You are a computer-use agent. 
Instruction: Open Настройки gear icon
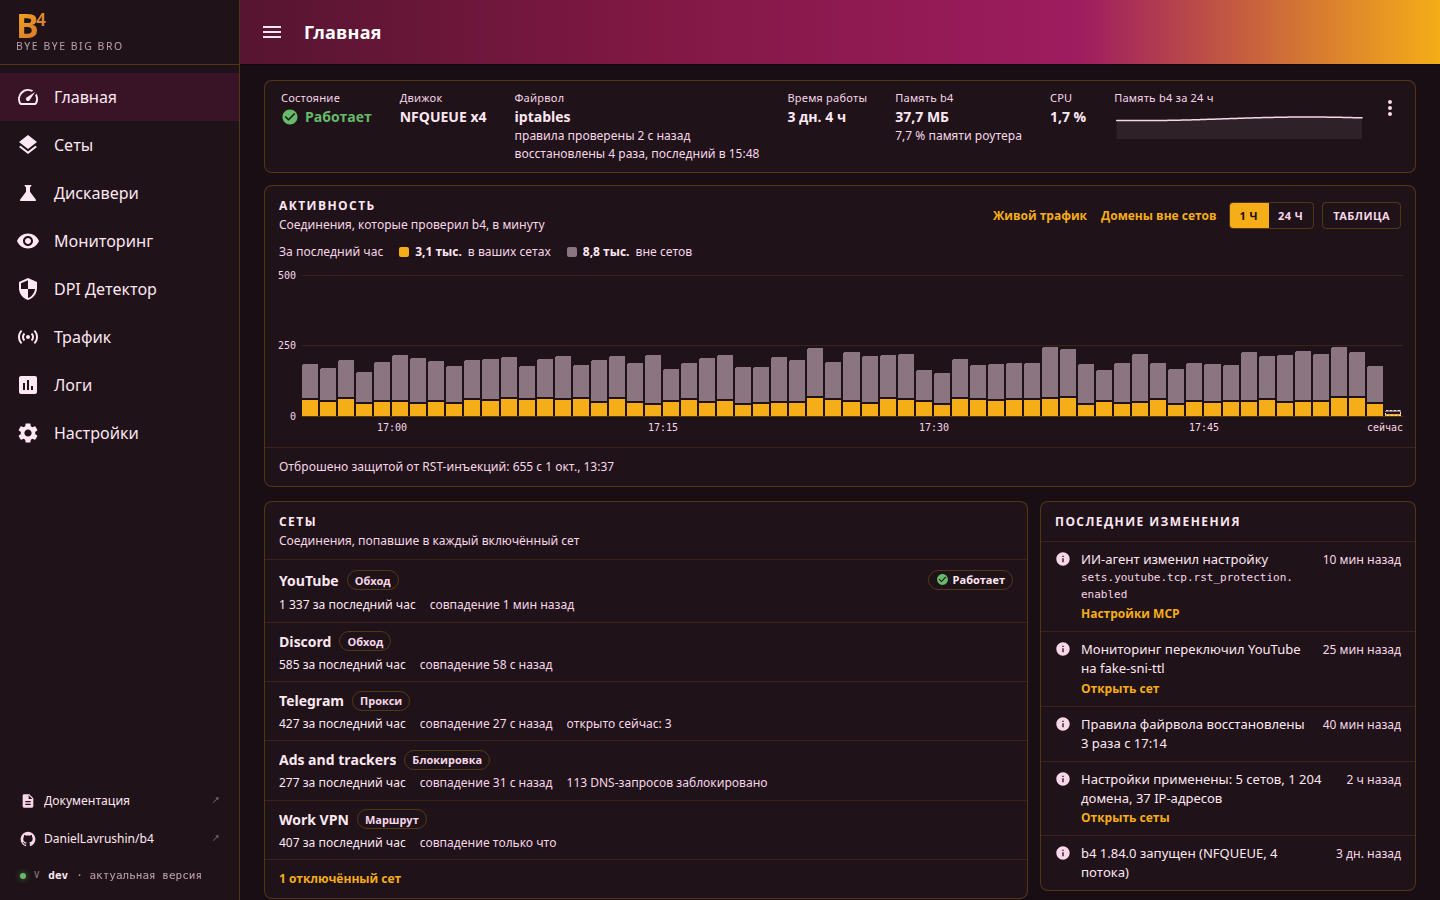point(28,433)
